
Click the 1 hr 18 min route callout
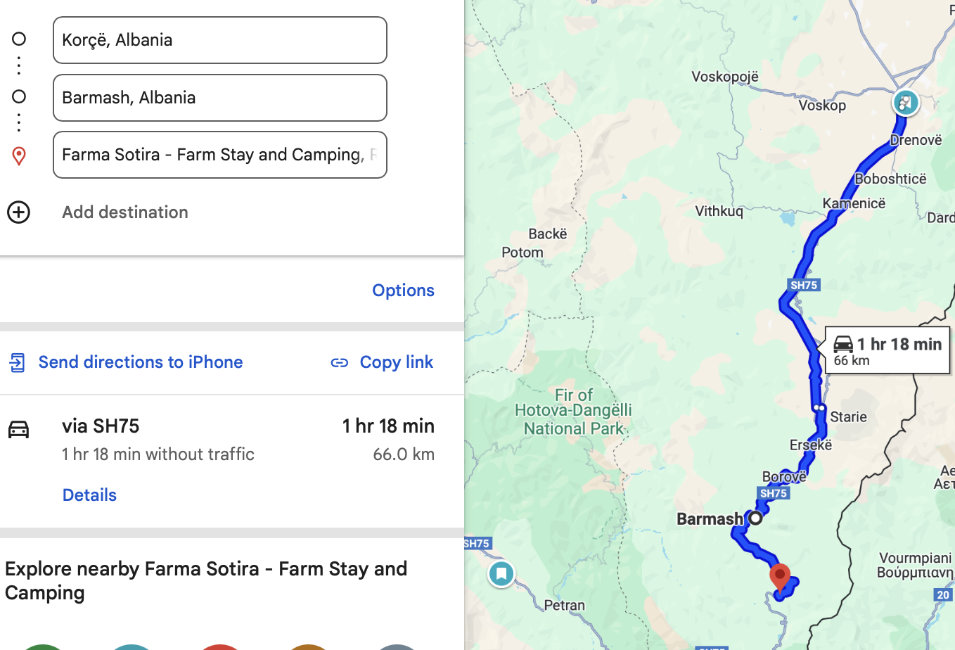(886, 350)
